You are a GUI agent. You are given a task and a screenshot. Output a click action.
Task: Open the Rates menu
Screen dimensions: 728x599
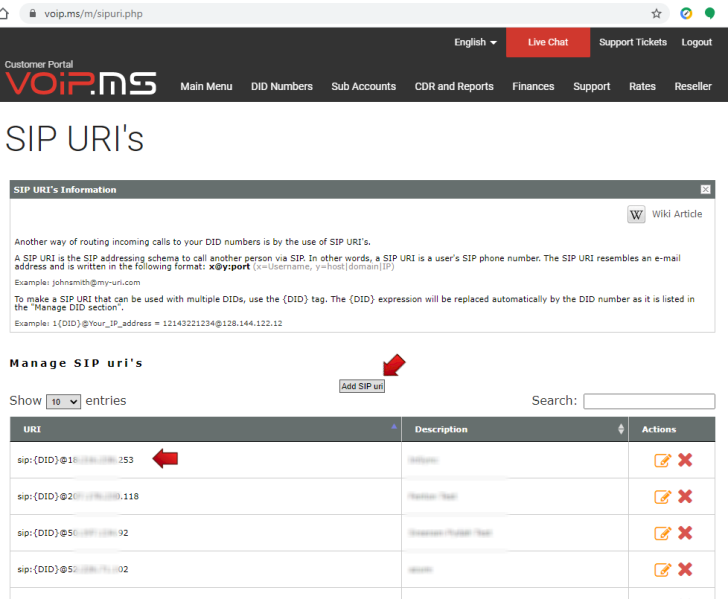click(642, 86)
